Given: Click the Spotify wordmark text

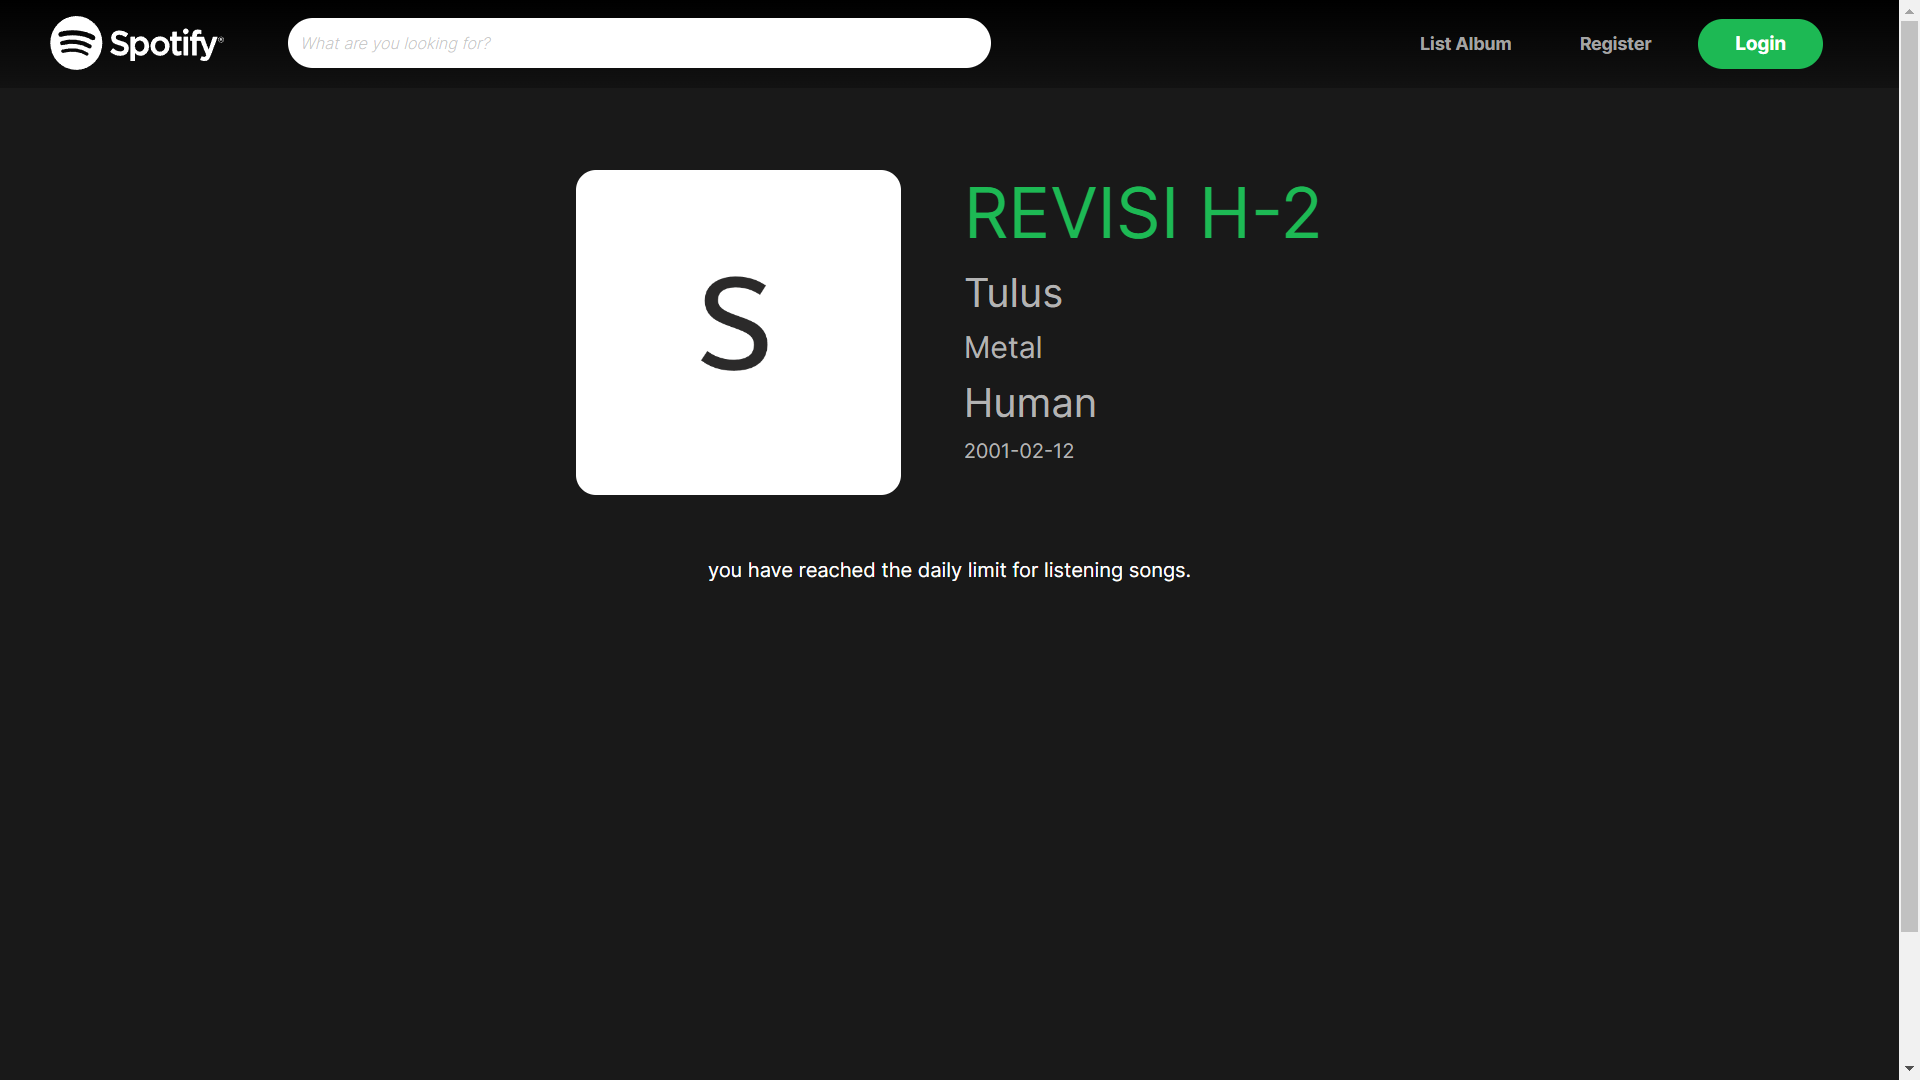Looking at the screenshot, I should tap(165, 44).
